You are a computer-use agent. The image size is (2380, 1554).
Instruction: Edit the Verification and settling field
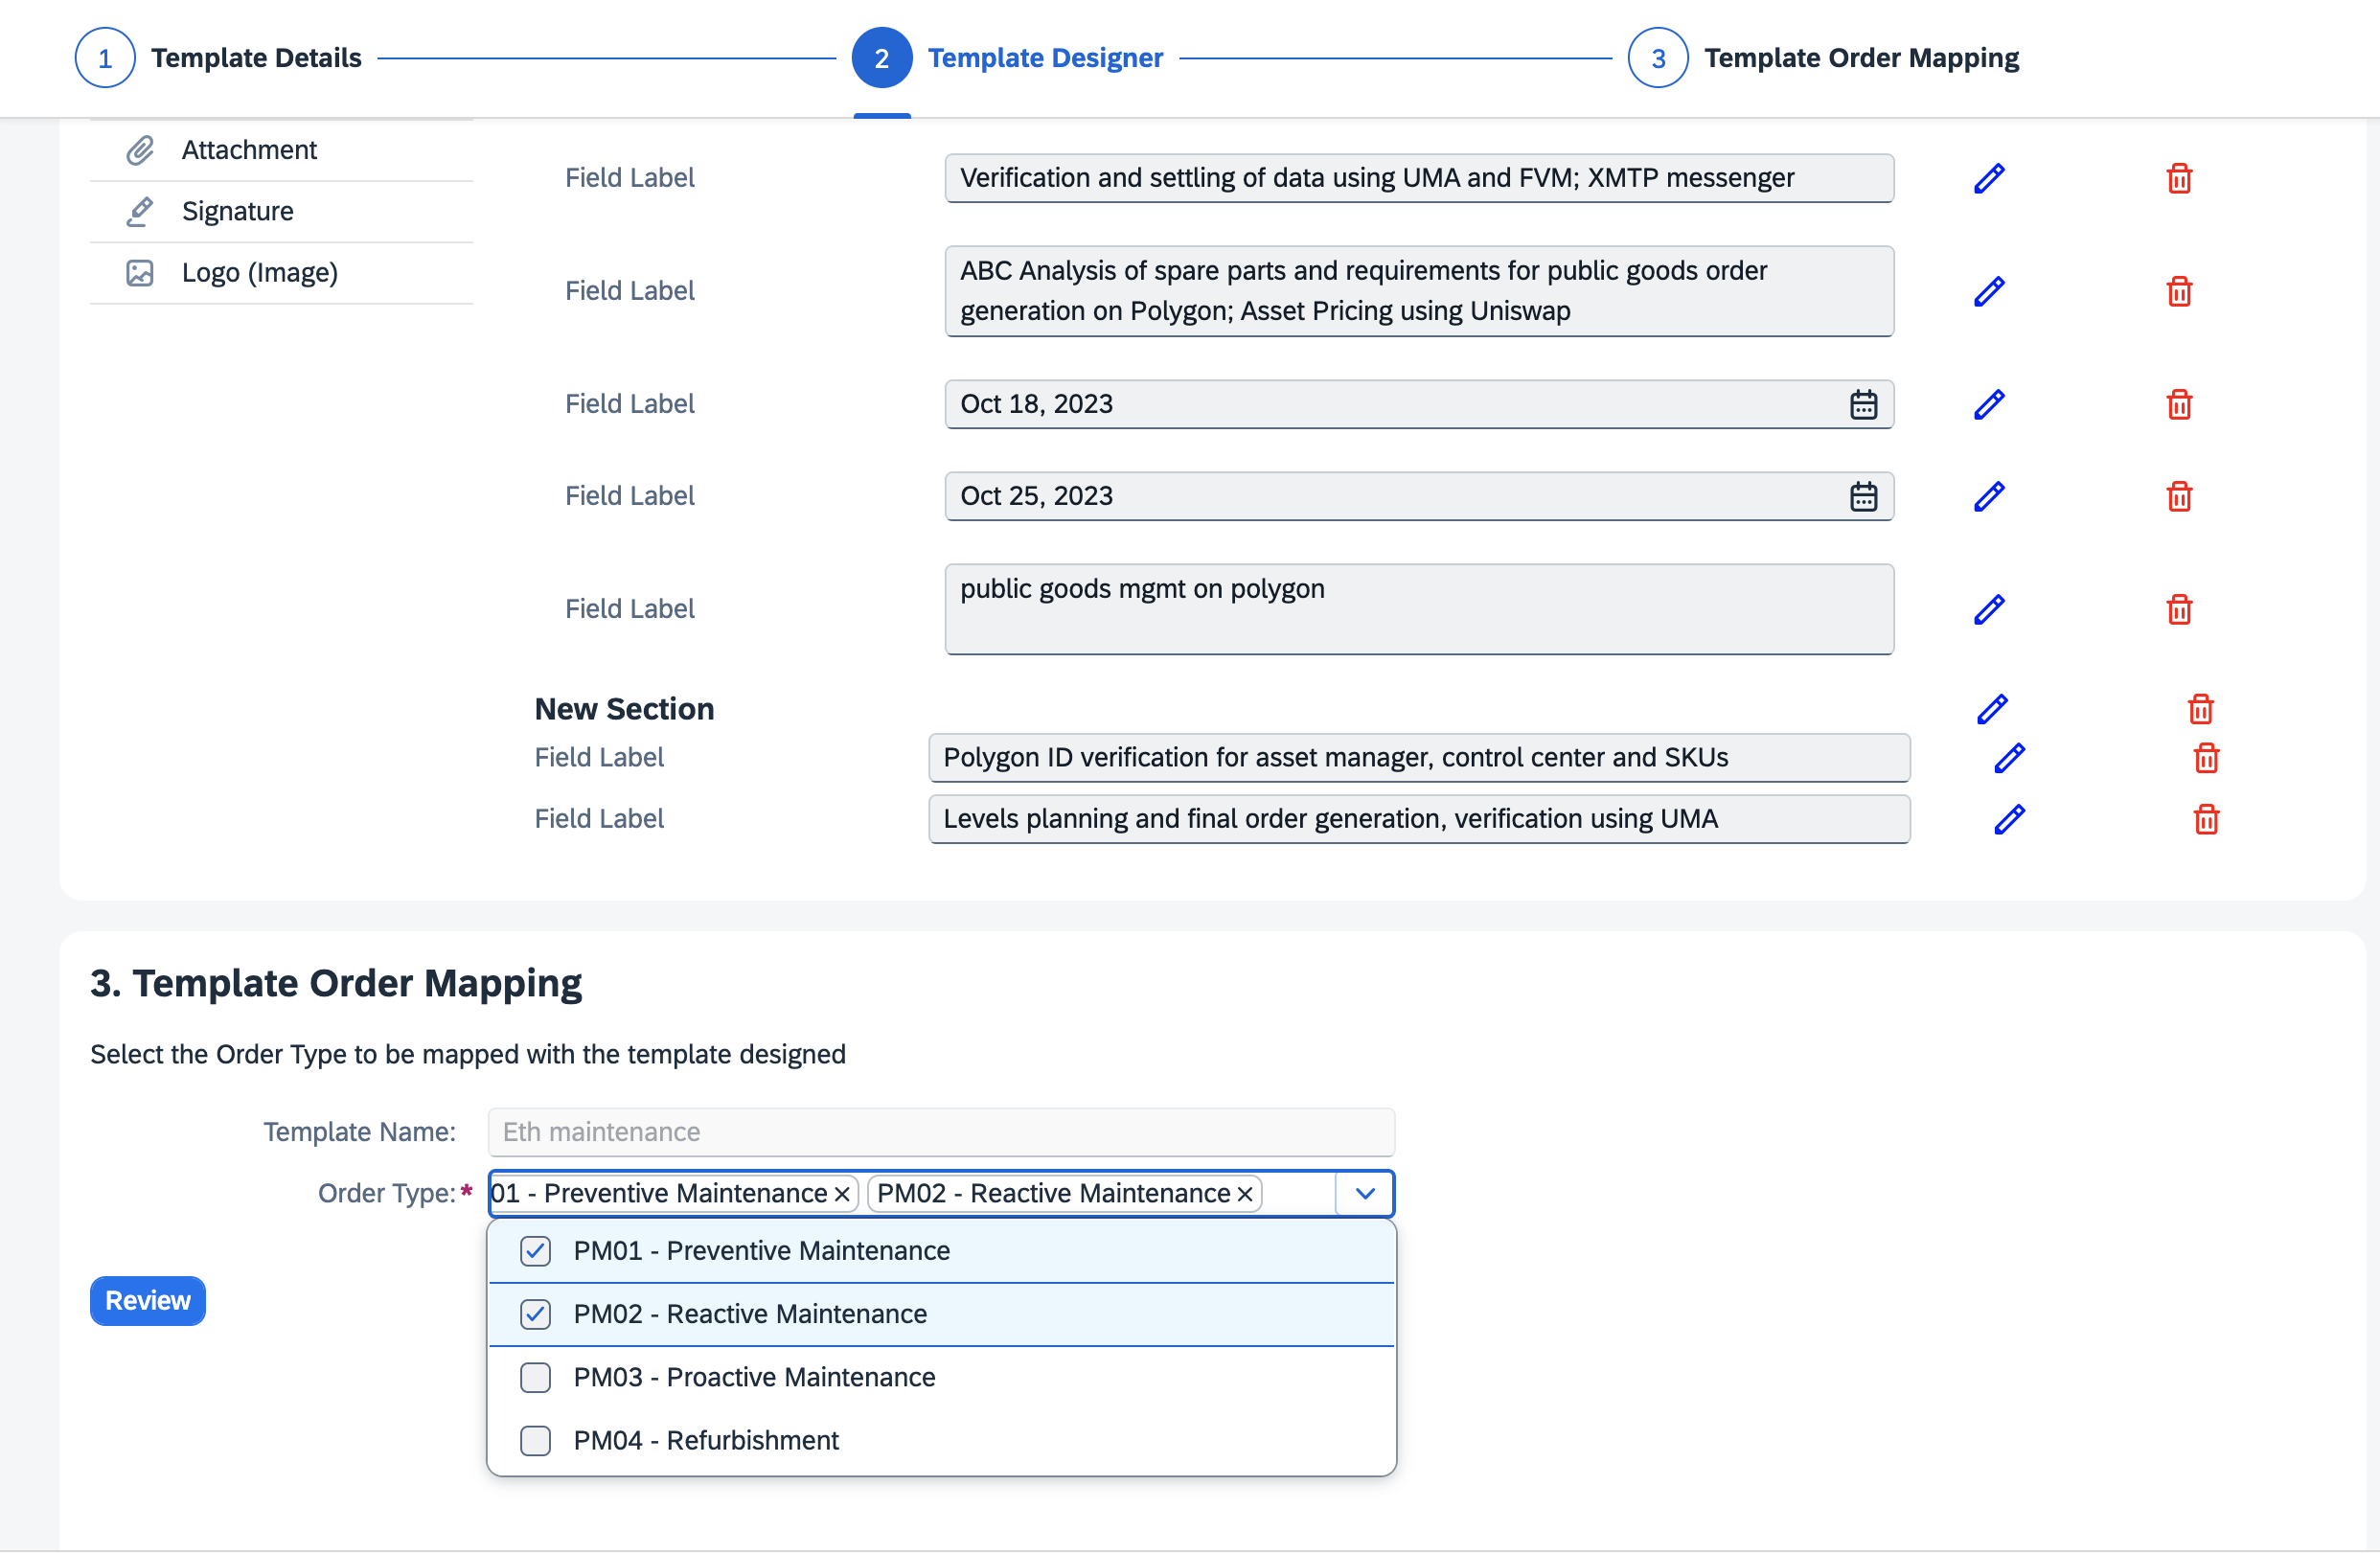[x=1989, y=178]
